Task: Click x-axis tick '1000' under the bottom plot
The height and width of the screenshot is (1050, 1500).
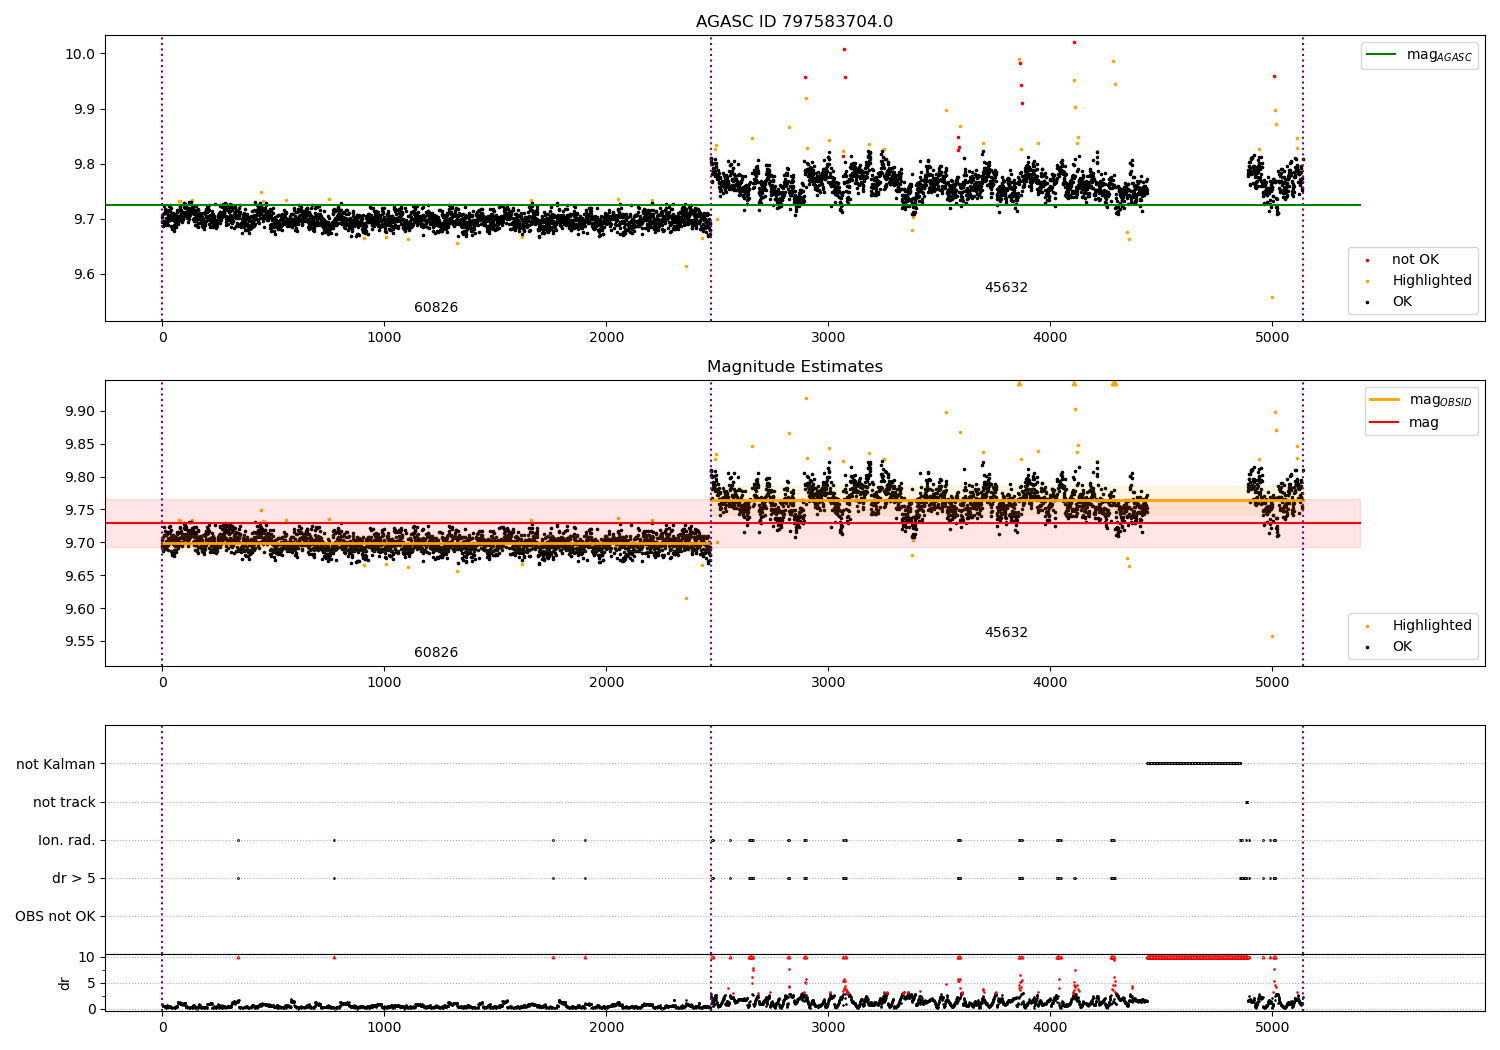Action: (x=384, y=1028)
